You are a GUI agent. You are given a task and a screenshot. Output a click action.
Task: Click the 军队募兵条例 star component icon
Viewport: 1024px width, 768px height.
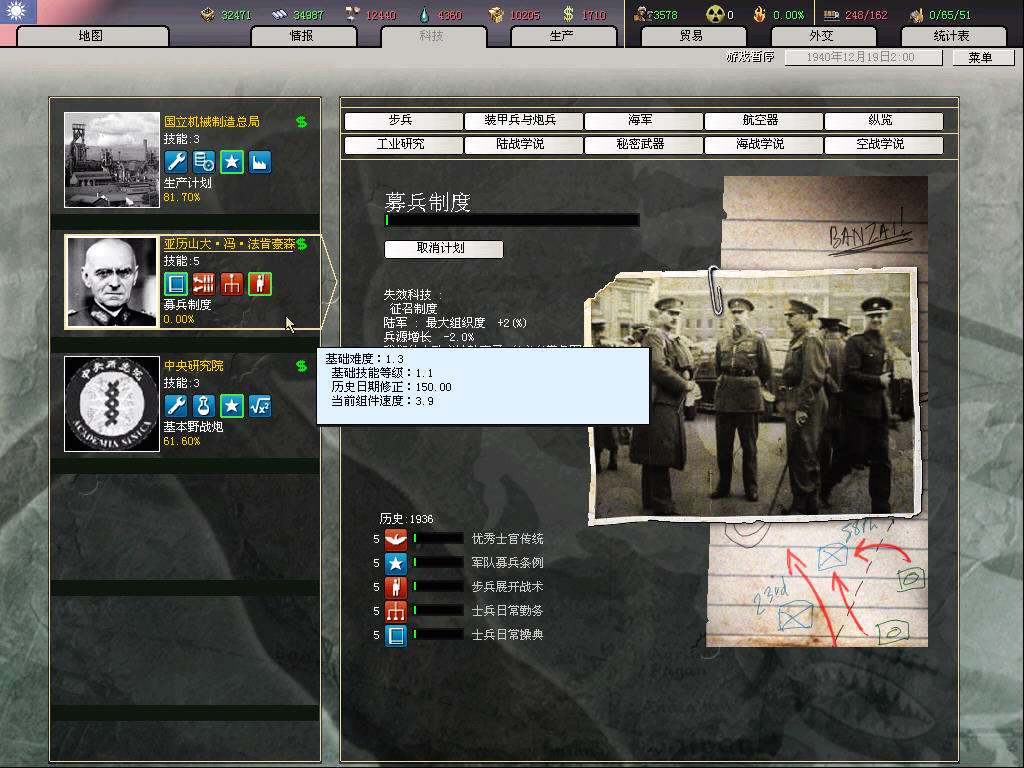(396, 564)
